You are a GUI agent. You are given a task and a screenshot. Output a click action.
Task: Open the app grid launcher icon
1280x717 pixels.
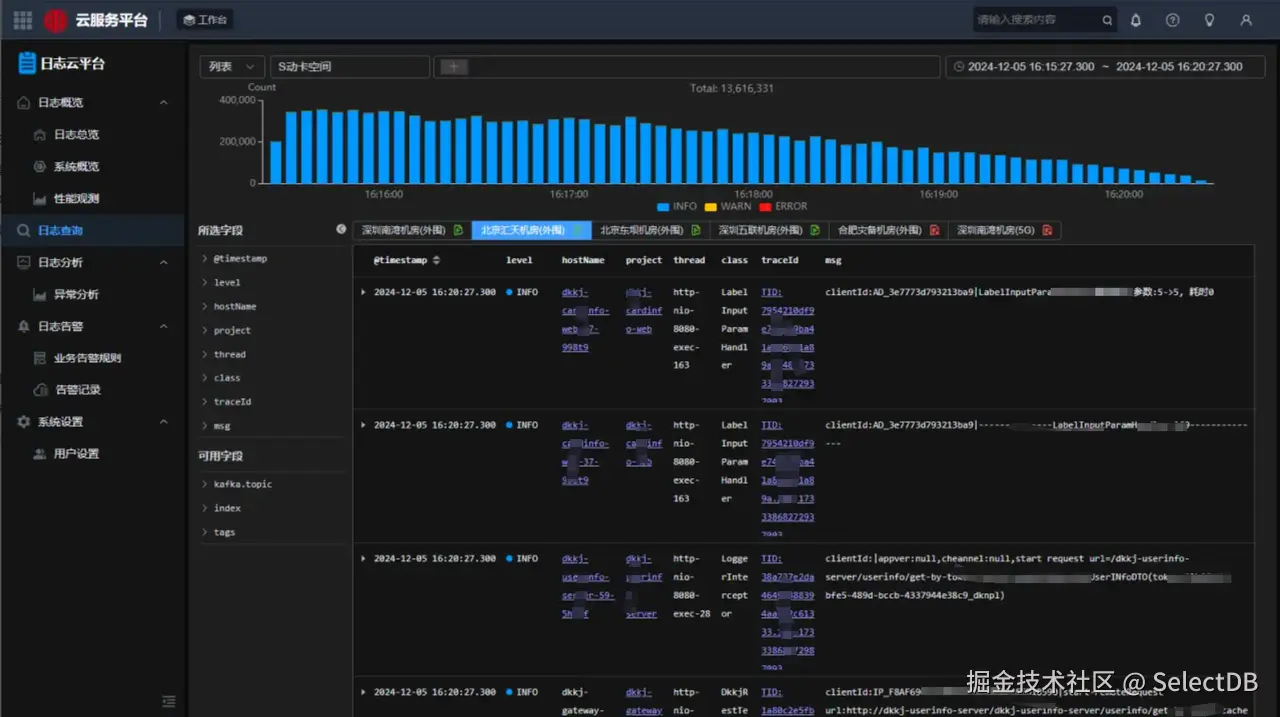click(x=22, y=19)
